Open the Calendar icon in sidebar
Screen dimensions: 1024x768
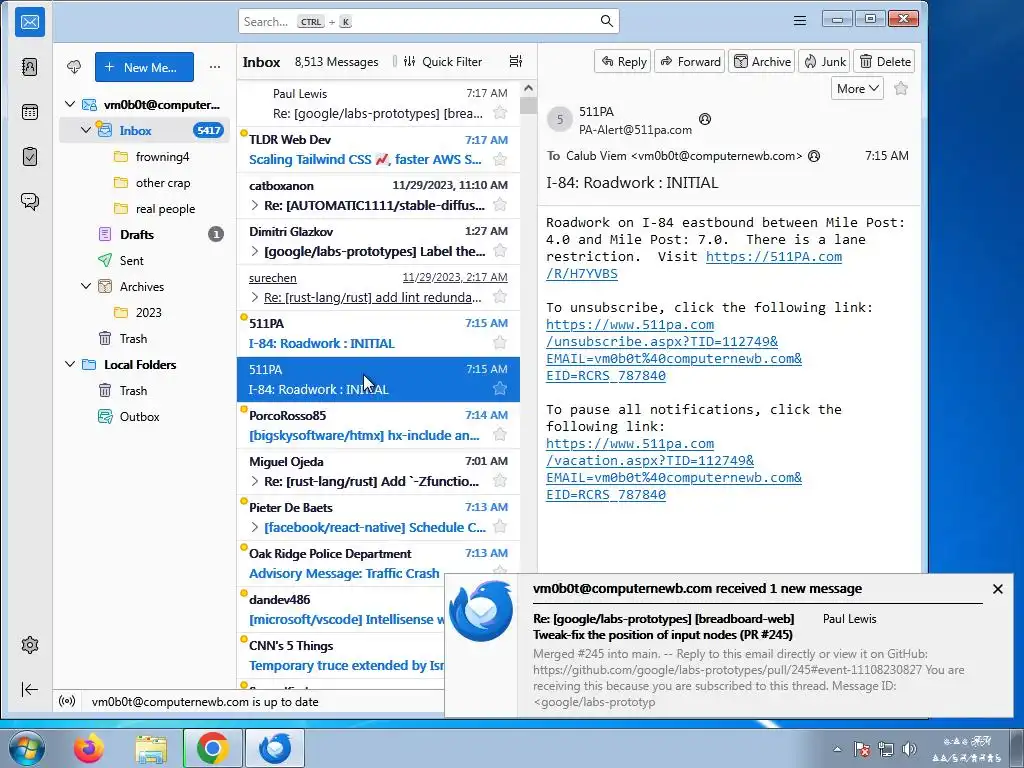coord(29,112)
